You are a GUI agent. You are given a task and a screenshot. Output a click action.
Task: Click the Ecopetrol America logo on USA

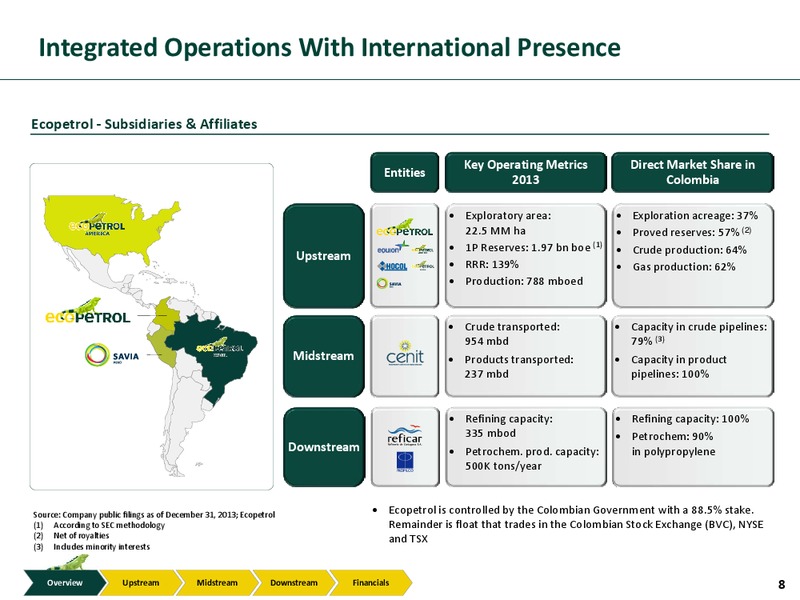coord(97,224)
